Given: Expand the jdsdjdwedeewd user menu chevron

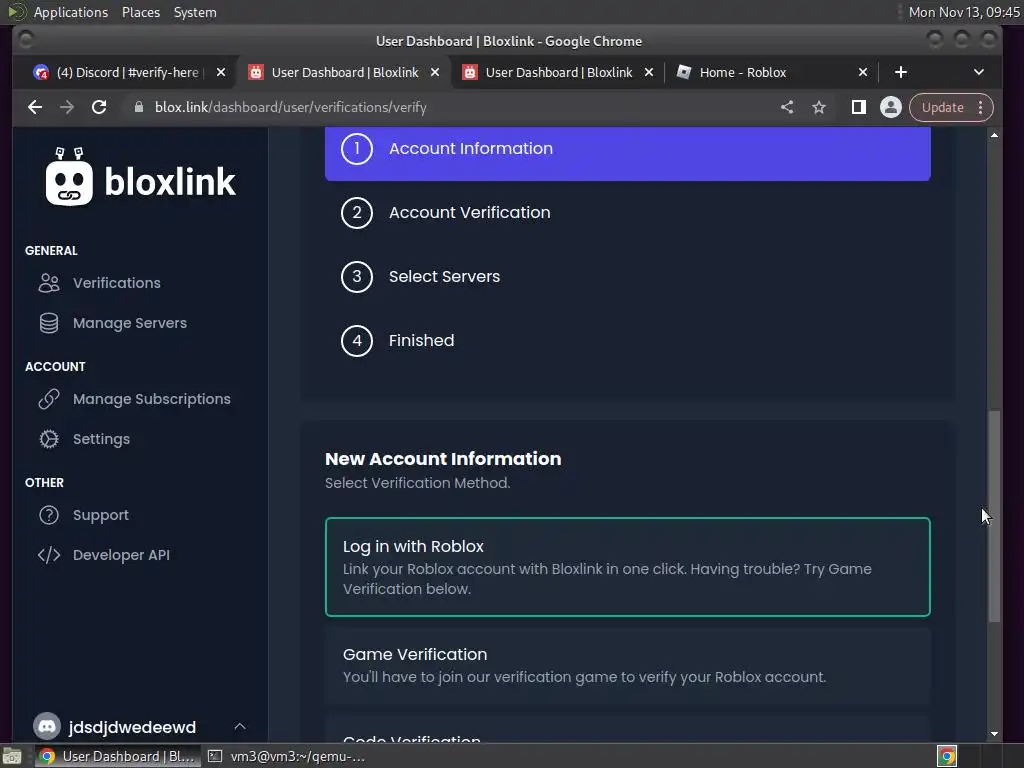Looking at the screenshot, I should click(x=240, y=726).
